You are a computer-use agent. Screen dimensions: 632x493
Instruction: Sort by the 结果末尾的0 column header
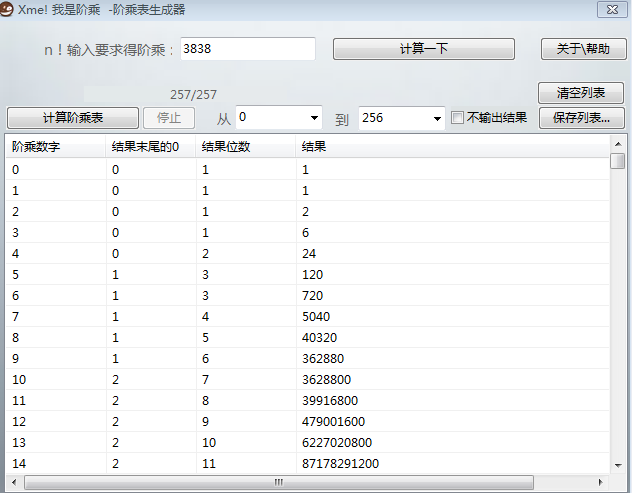(x=151, y=146)
